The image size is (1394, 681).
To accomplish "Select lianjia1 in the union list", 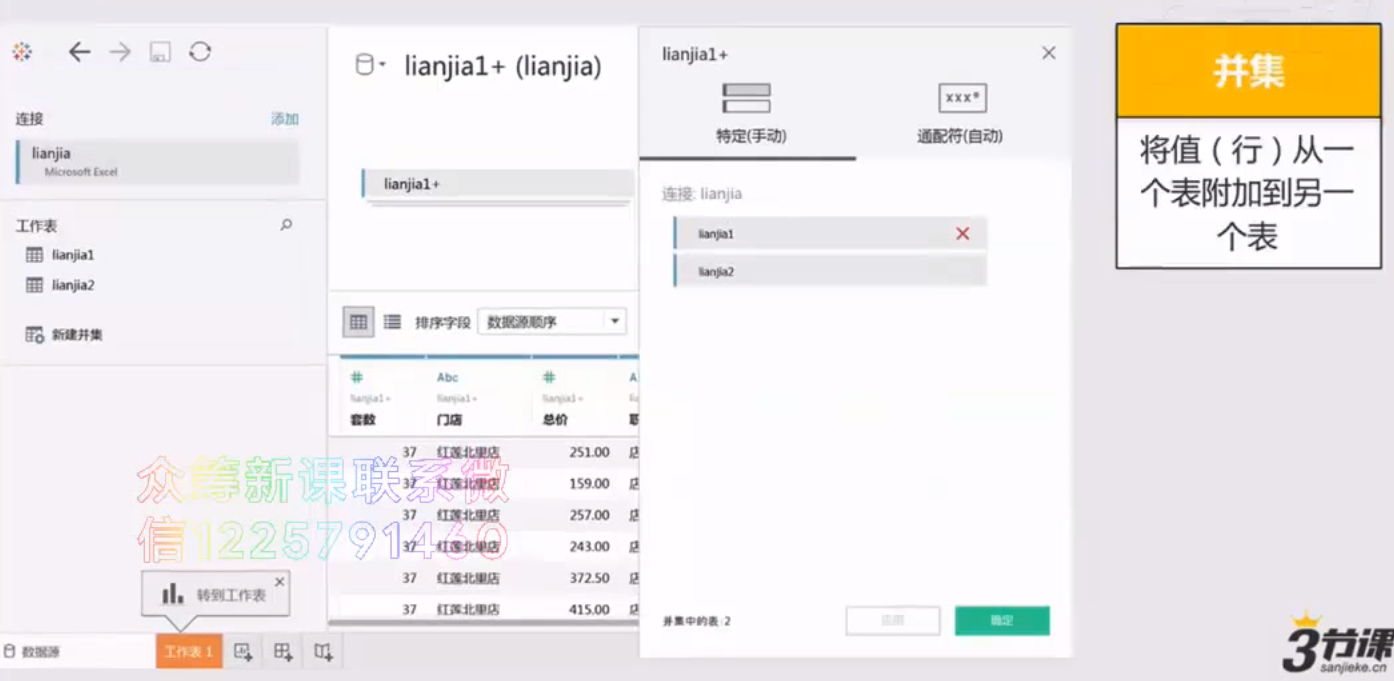I will coord(830,233).
